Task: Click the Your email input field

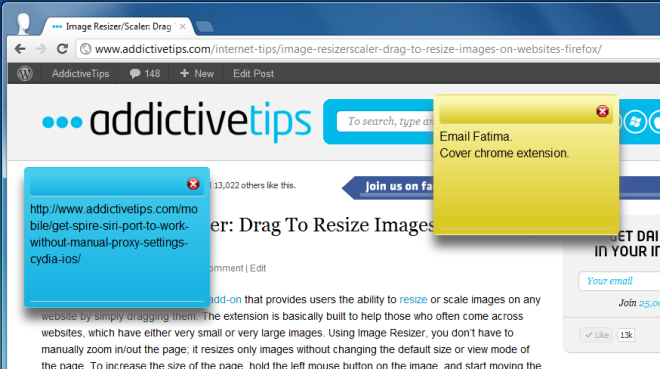Action: pyautogui.click(x=620, y=281)
